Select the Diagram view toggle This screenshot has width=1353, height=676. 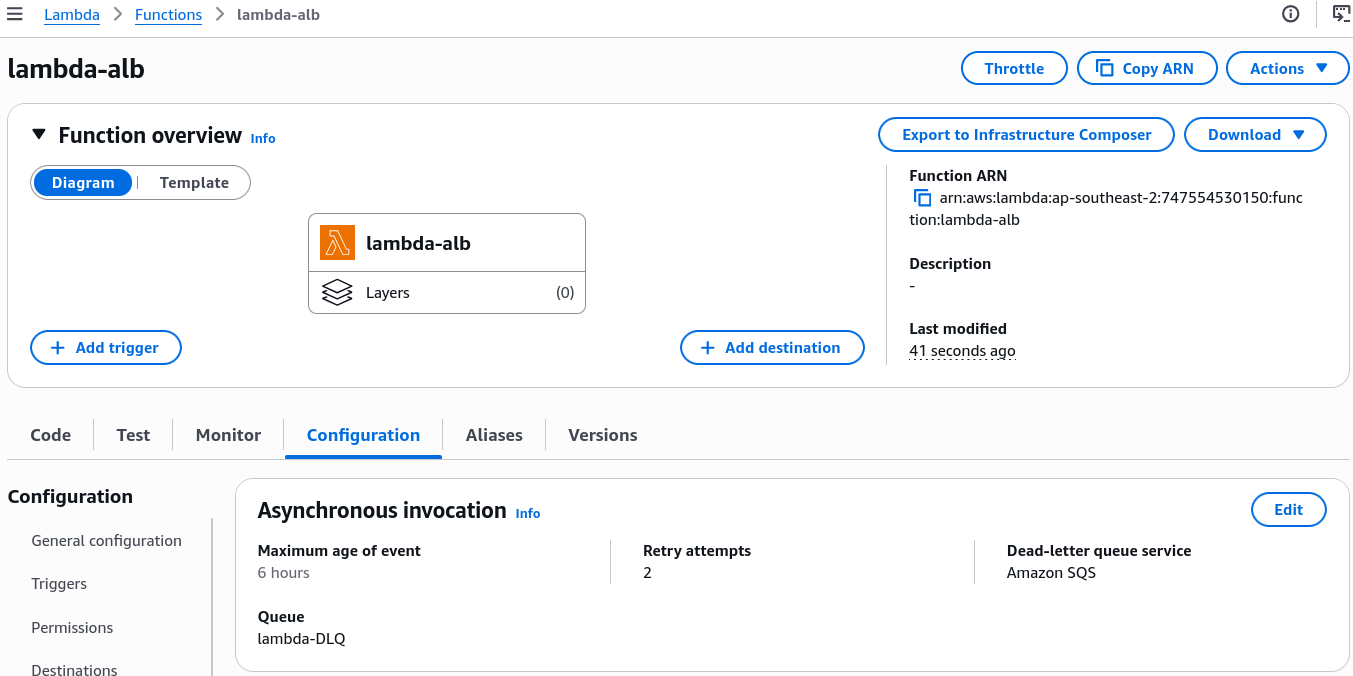click(x=83, y=183)
